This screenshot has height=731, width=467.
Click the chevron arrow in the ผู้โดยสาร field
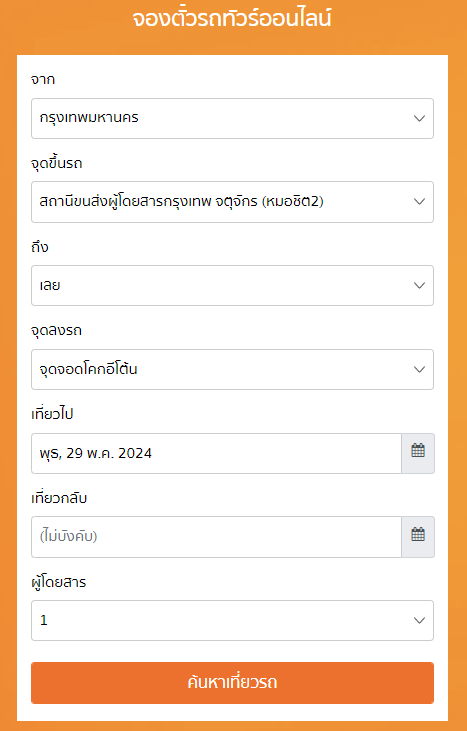419,621
